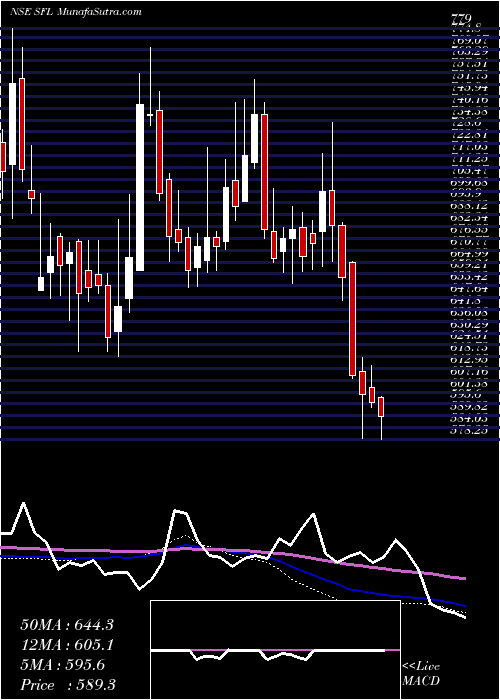Click the Price : 589.3 readout

68,685
